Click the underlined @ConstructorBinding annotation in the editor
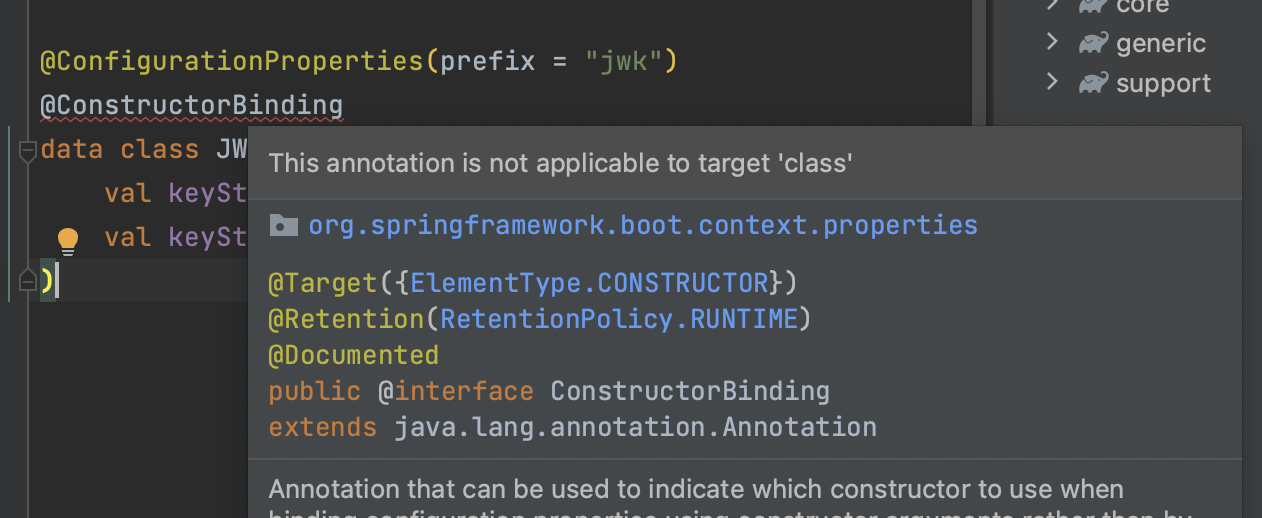Screen dimensions: 1262x518 pyautogui.click(x=191, y=105)
